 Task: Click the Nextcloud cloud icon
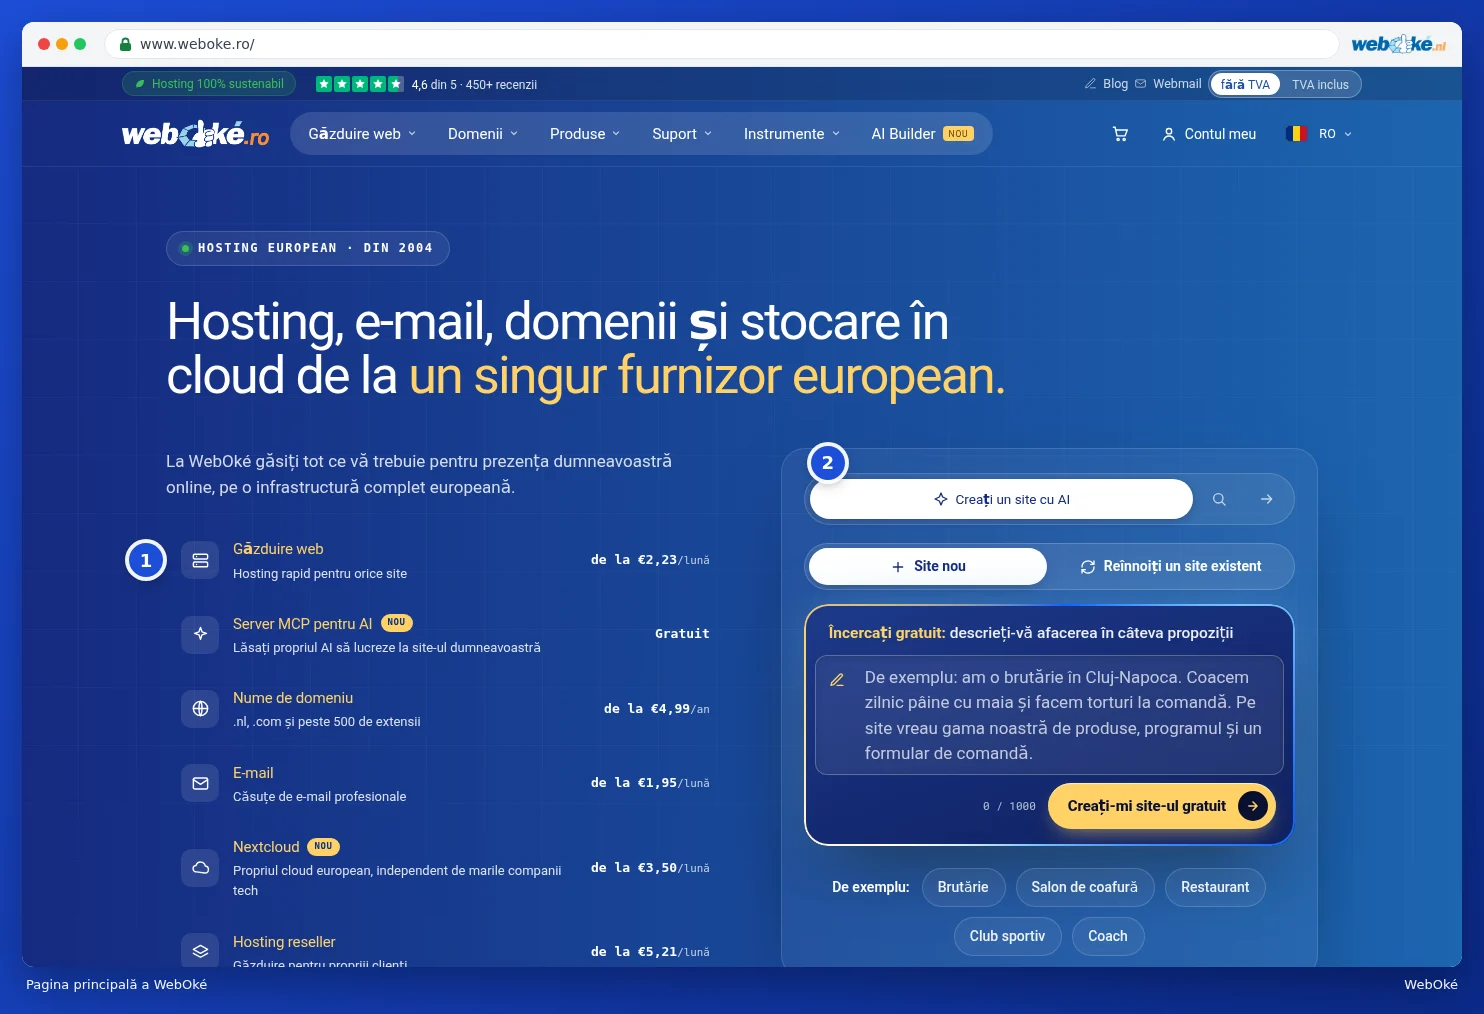coord(200,867)
